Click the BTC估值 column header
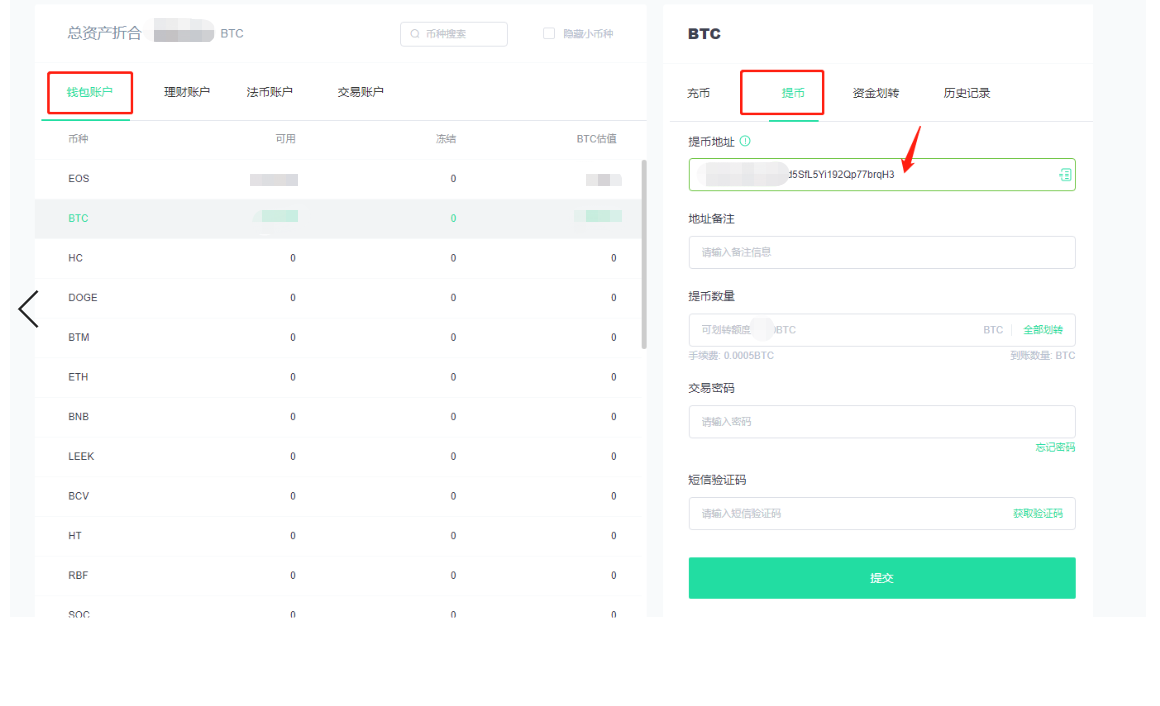The height and width of the screenshot is (706, 1160). point(596,139)
